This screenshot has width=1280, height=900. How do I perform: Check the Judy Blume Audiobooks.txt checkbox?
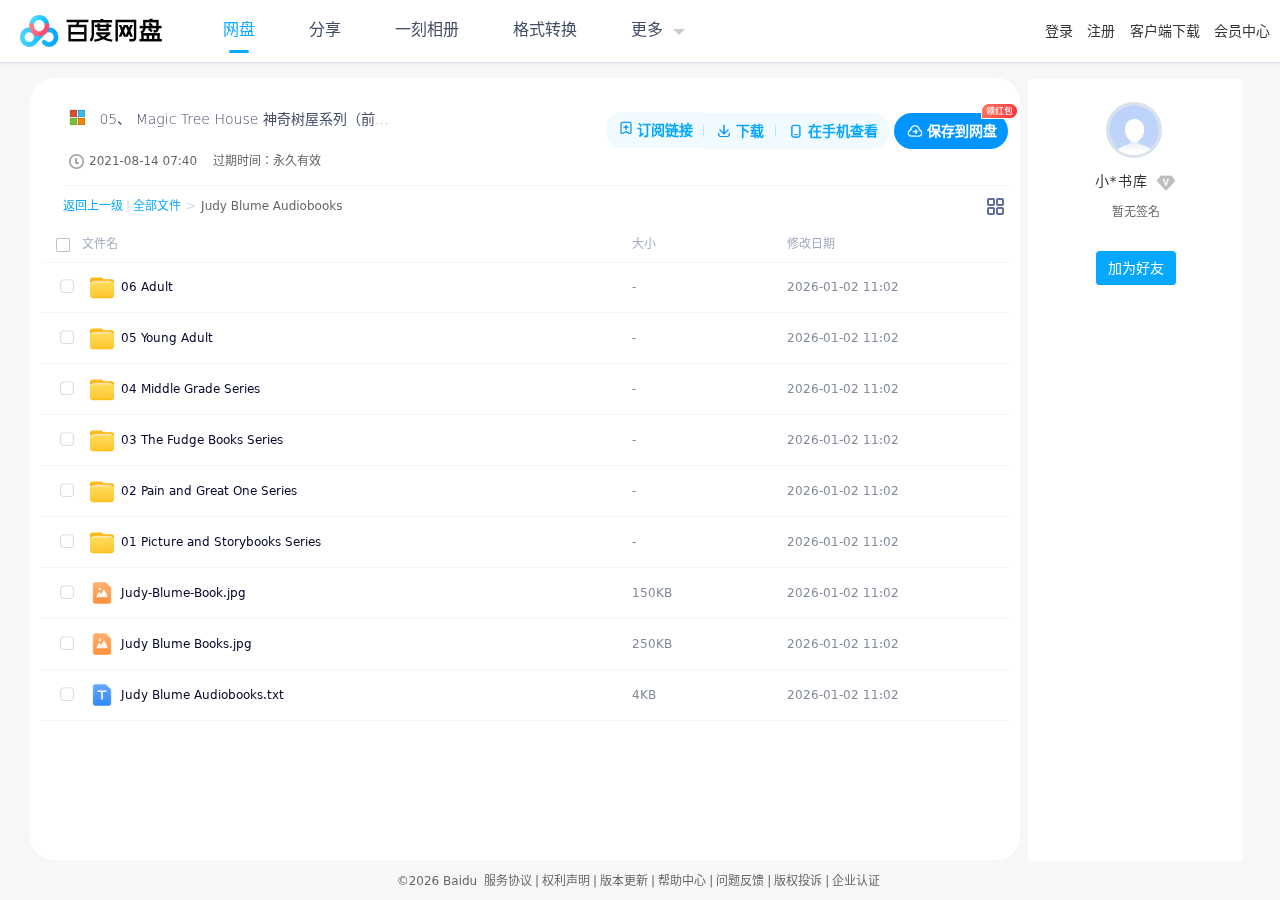[x=67, y=694]
